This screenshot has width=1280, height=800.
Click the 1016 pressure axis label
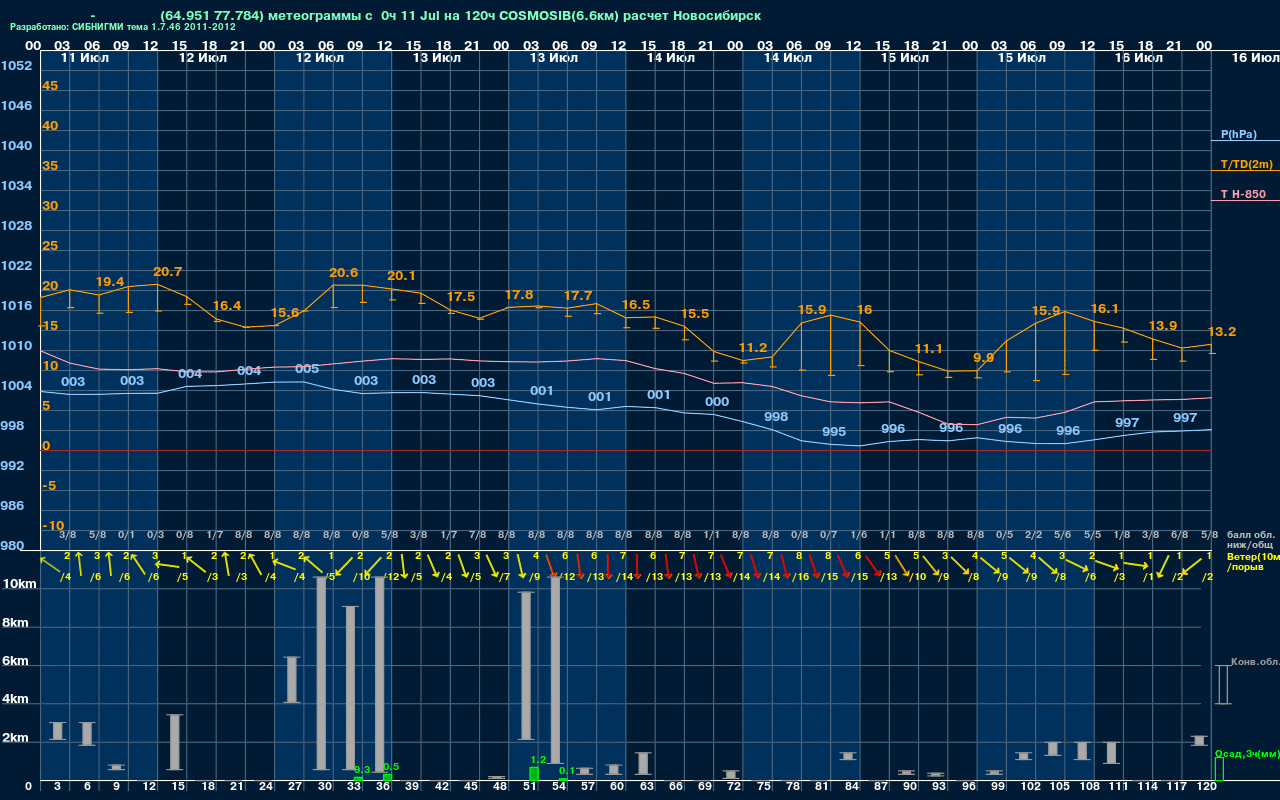tap(15, 306)
